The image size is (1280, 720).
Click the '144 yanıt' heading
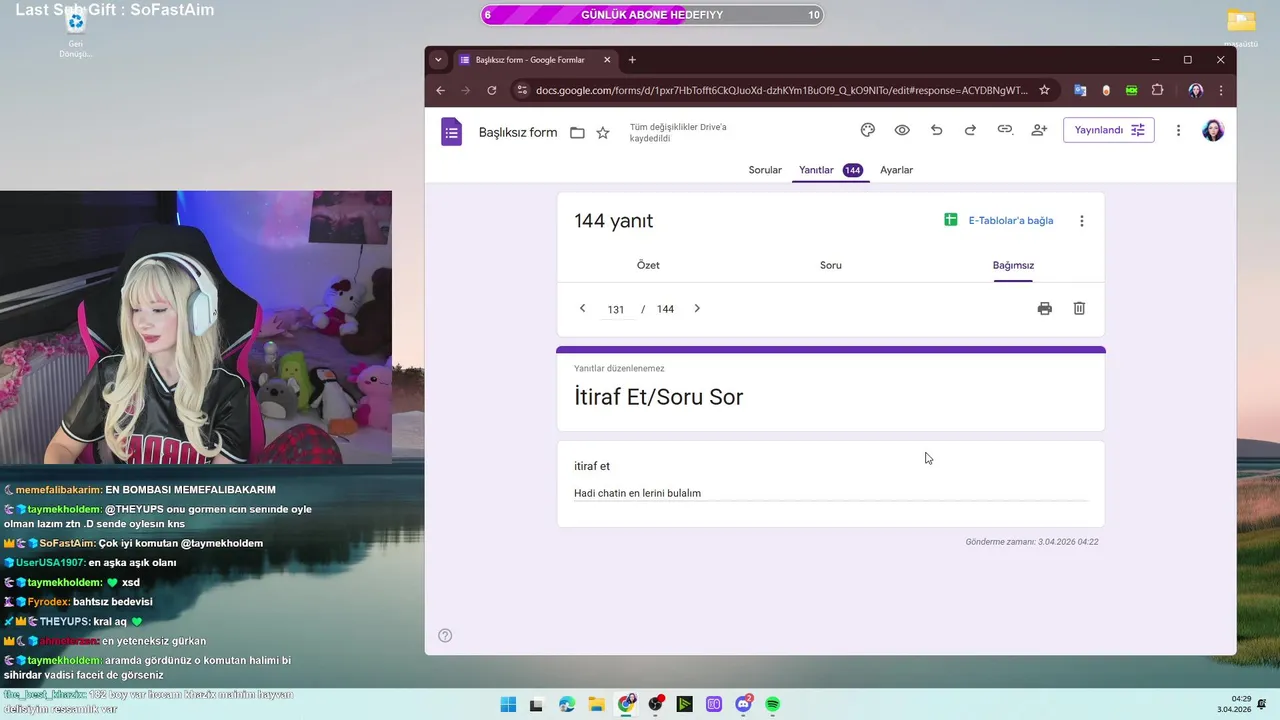[x=613, y=221]
